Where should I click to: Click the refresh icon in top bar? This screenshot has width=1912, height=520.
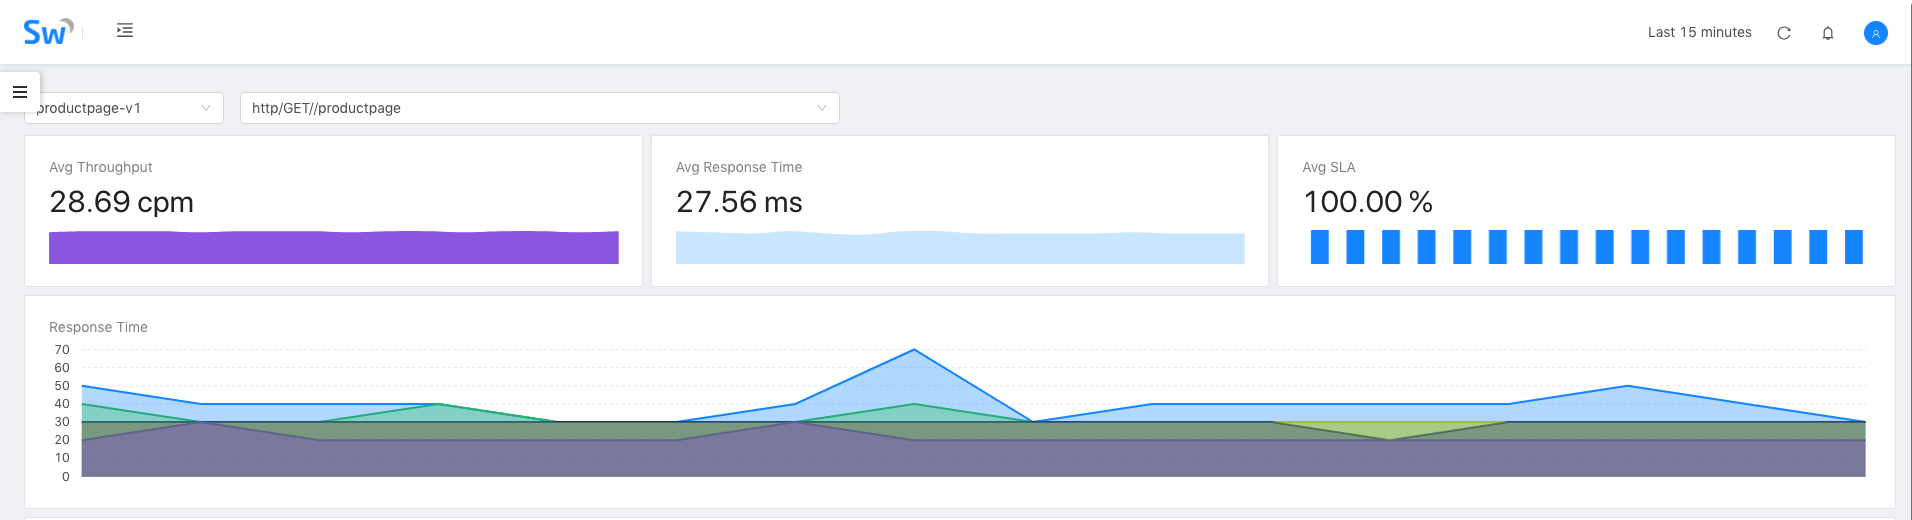click(x=1783, y=33)
